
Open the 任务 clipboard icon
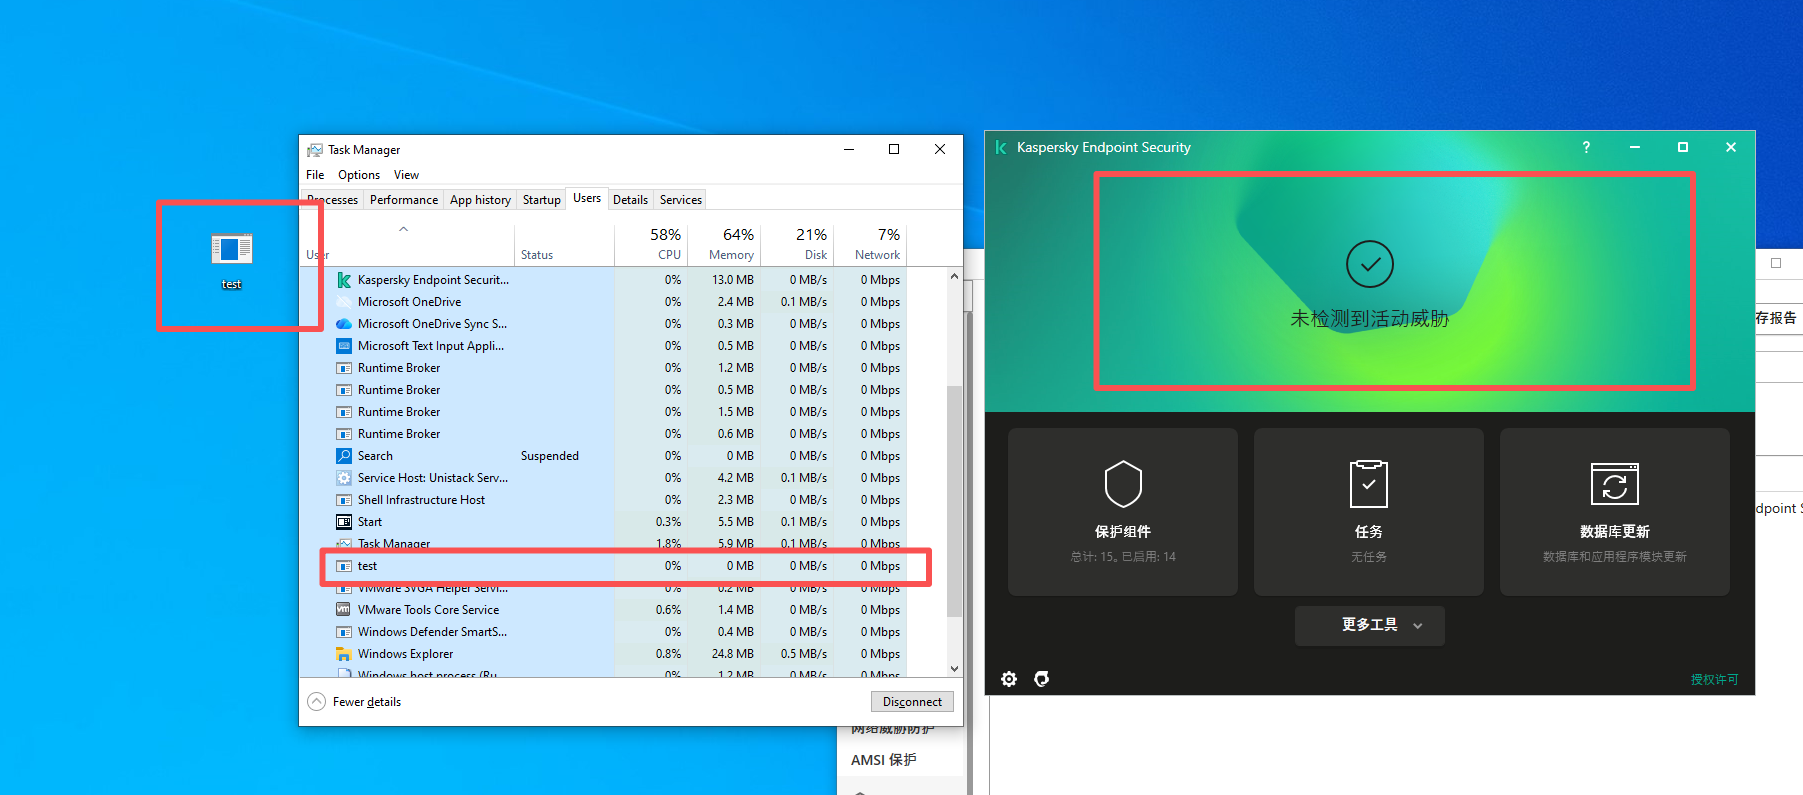[x=1369, y=484]
